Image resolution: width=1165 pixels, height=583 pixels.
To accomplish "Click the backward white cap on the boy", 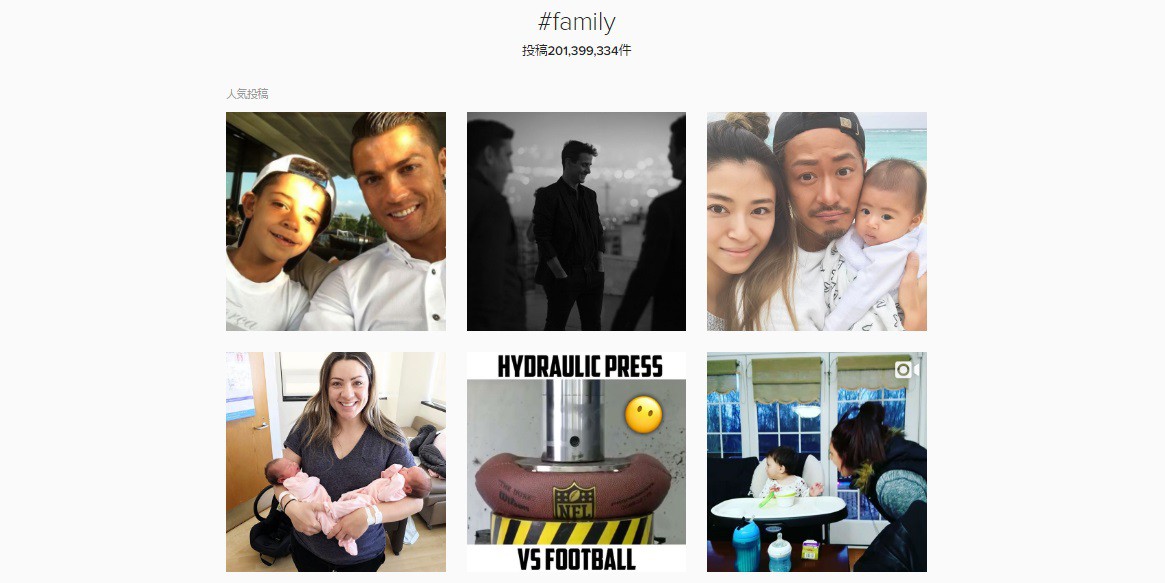I will pyautogui.click(x=296, y=177).
